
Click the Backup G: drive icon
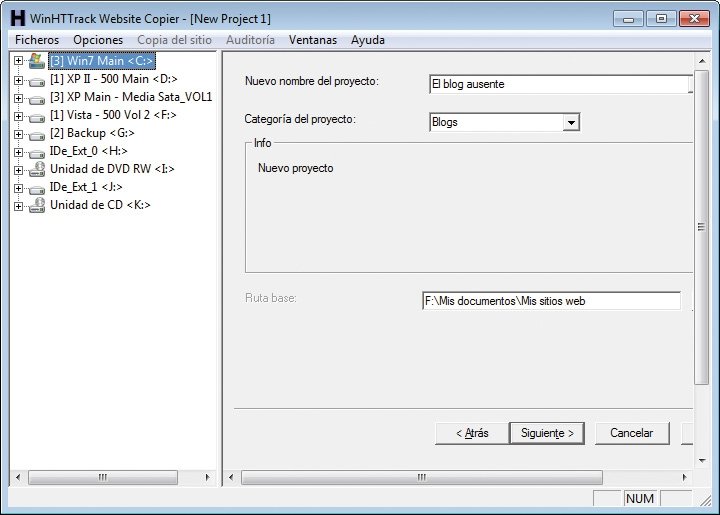[37, 136]
